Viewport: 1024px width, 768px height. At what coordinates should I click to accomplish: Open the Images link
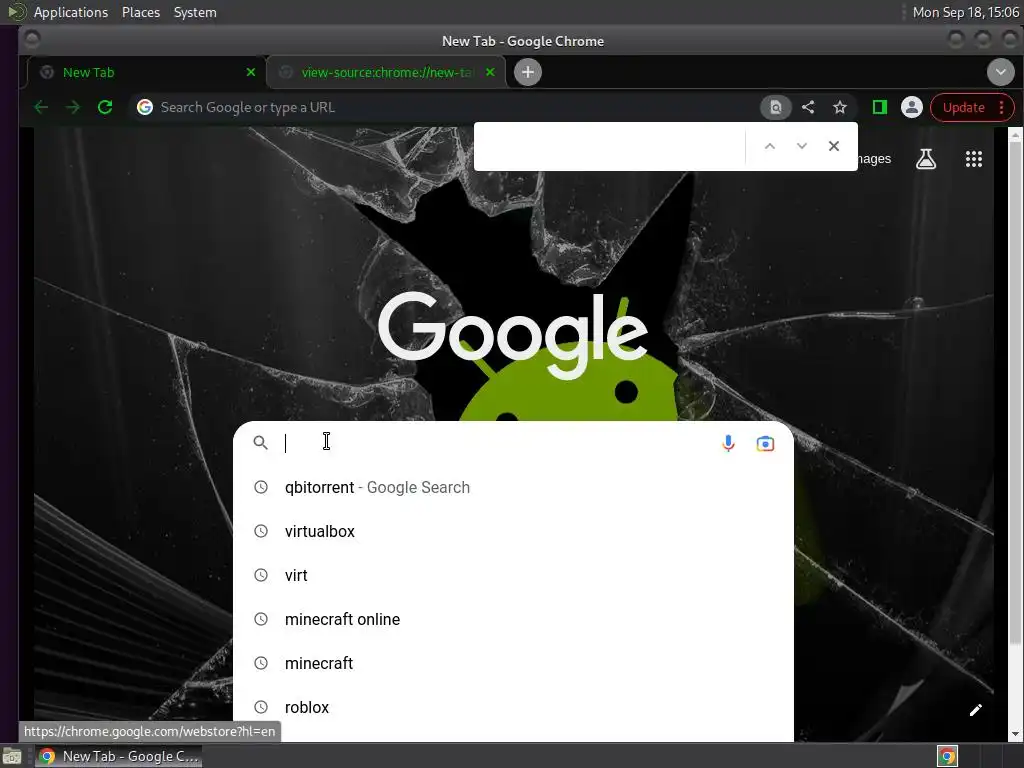(x=874, y=159)
